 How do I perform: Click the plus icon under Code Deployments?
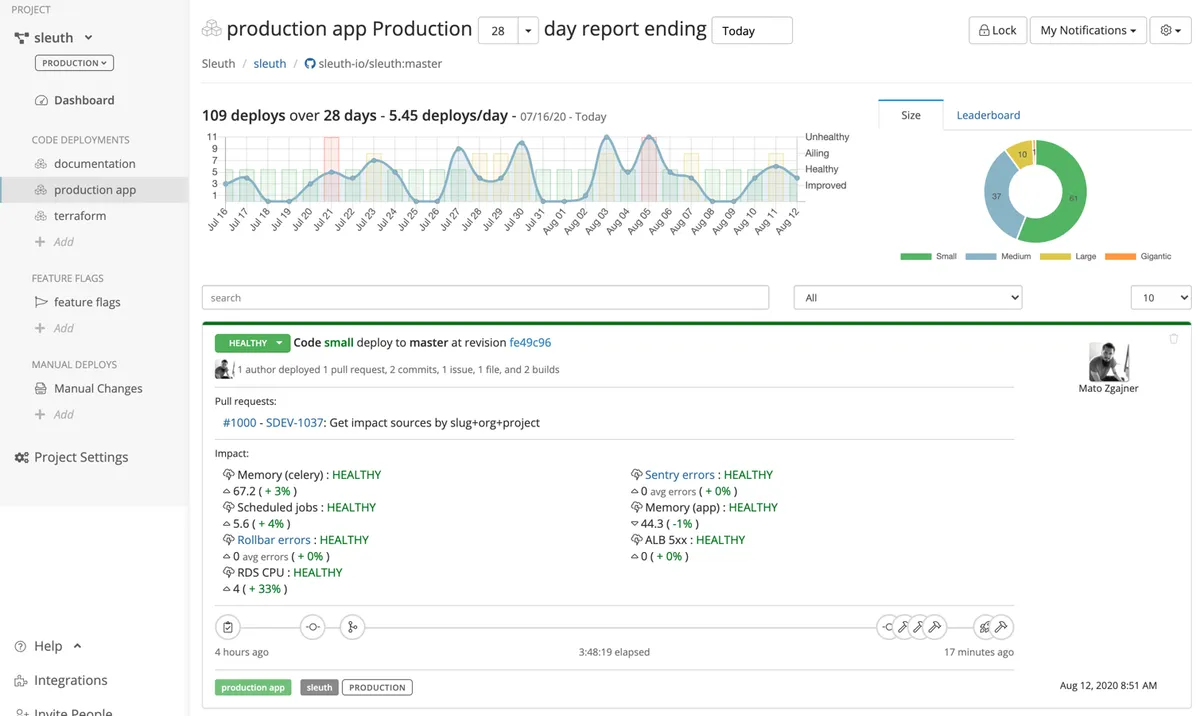(40, 242)
